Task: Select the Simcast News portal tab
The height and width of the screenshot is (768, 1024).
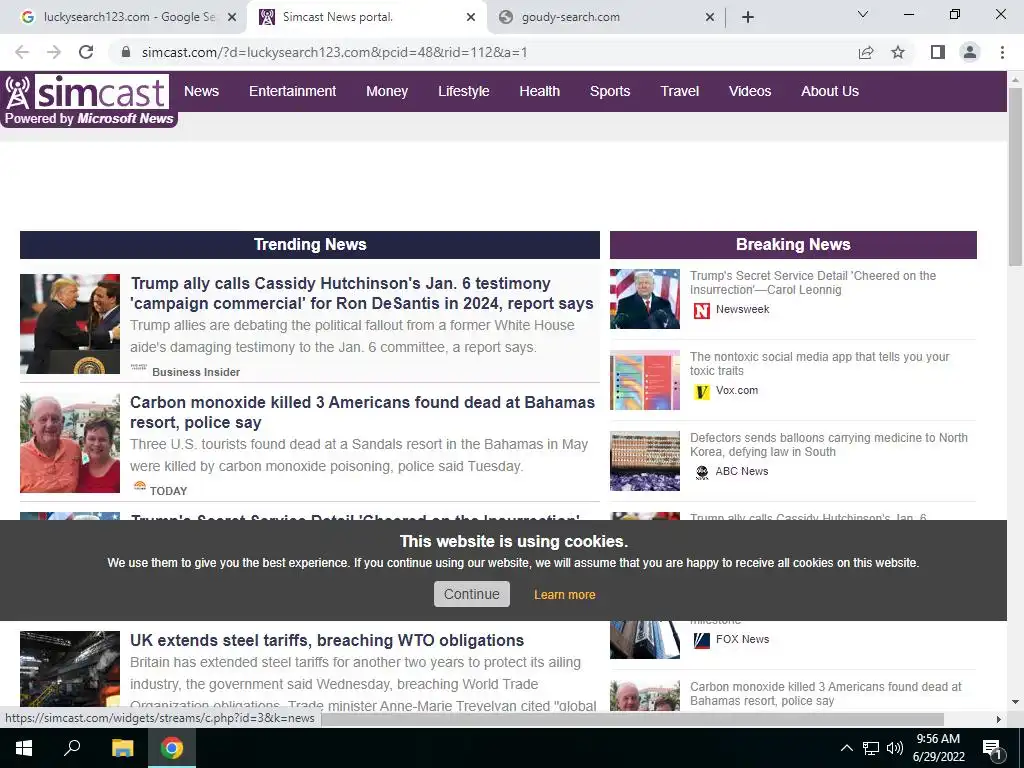Action: [x=366, y=17]
